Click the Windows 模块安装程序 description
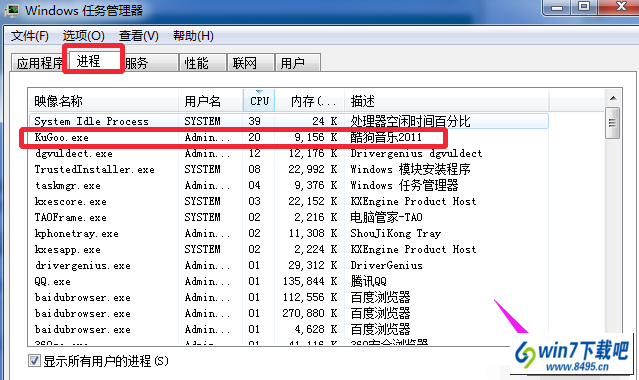 point(410,169)
